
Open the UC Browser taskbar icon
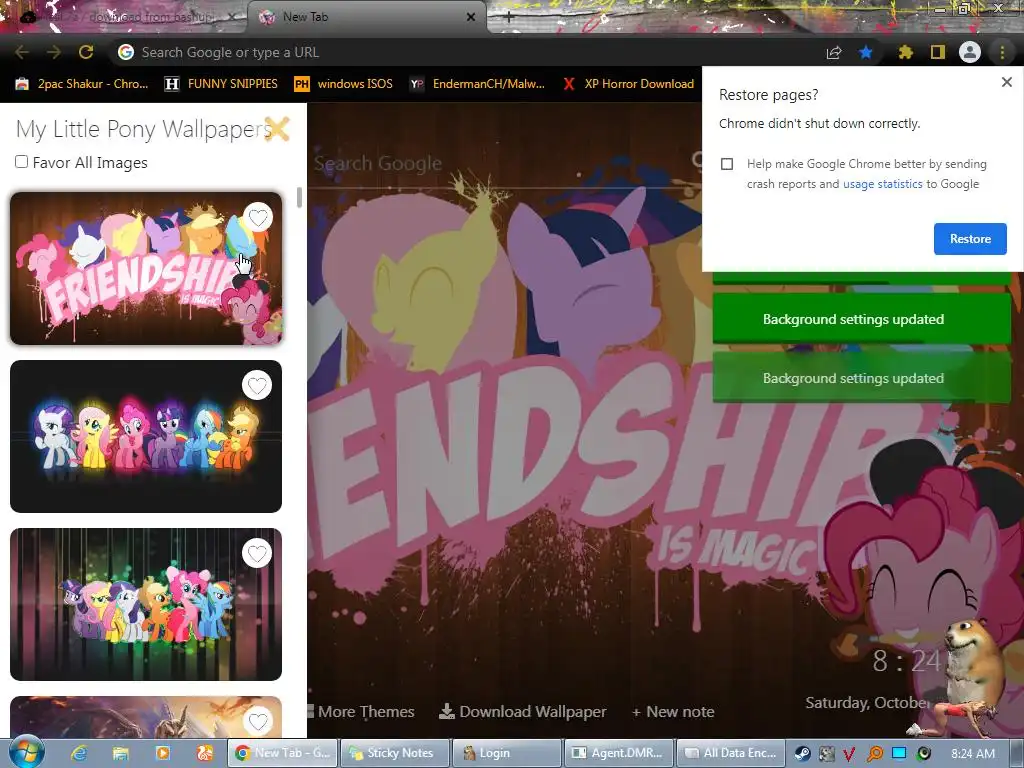[205, 753]
